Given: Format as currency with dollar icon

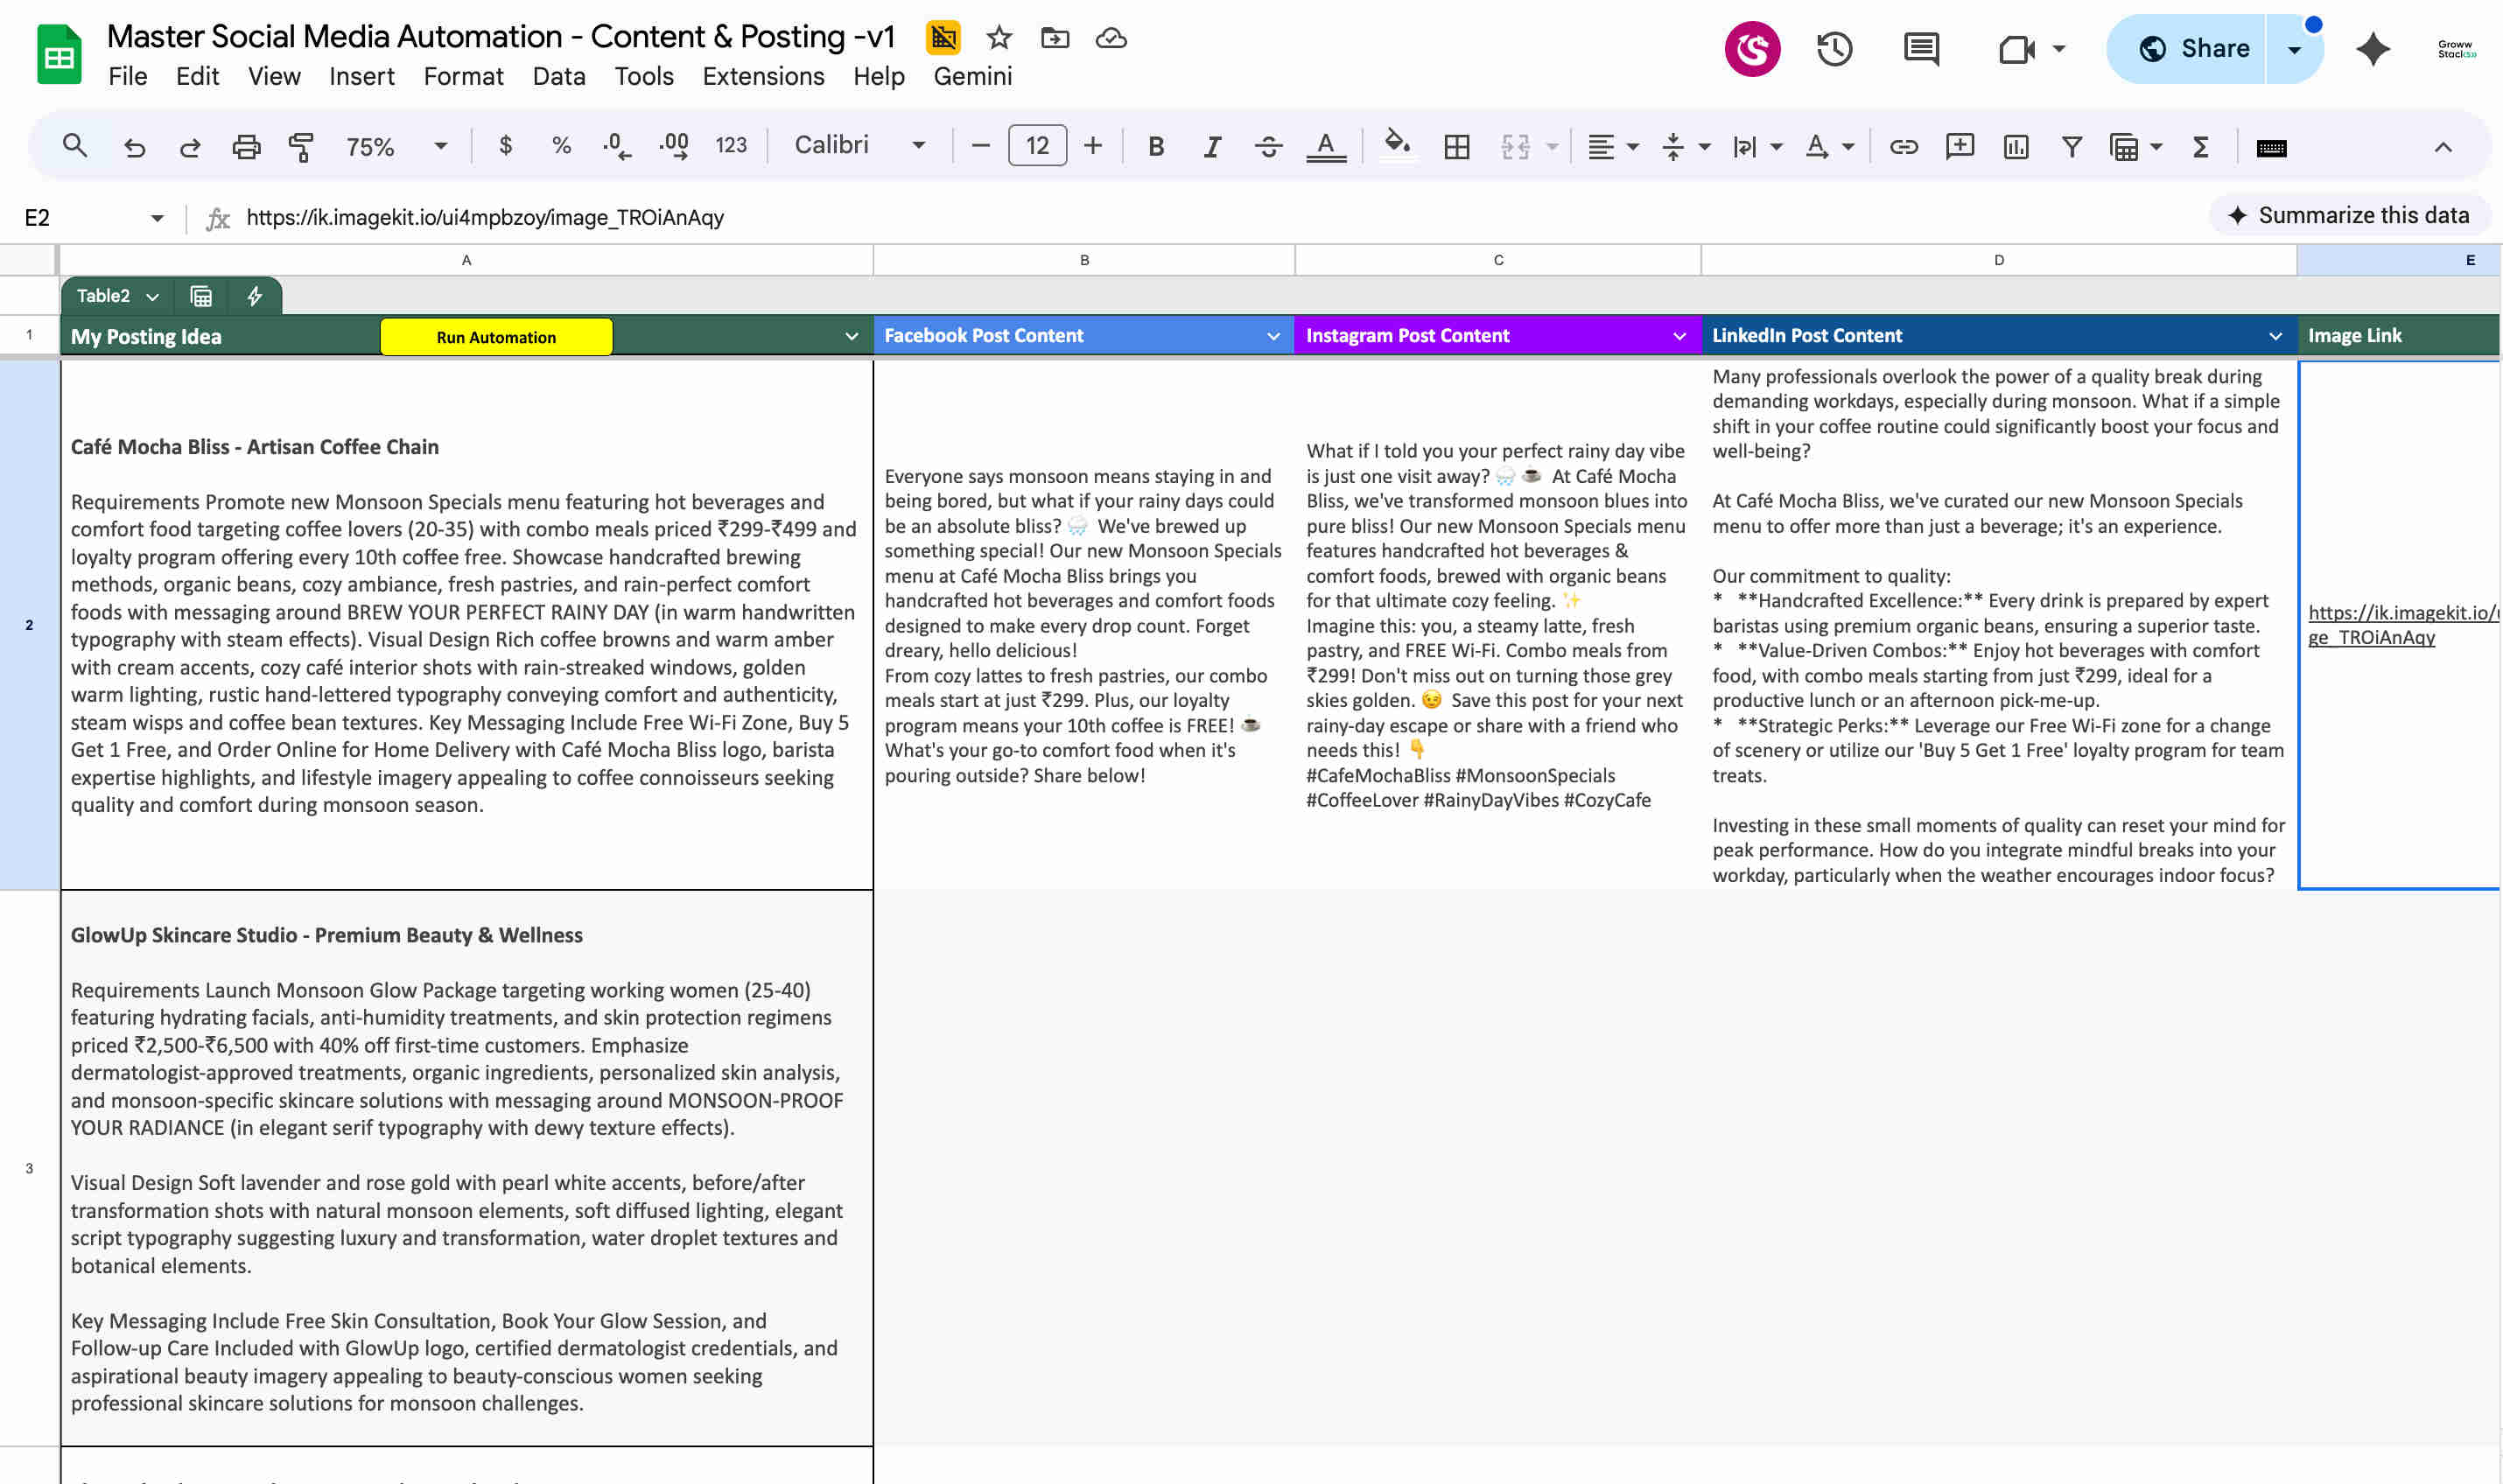Looking at the screenshot, I should (x=506, y=146).
